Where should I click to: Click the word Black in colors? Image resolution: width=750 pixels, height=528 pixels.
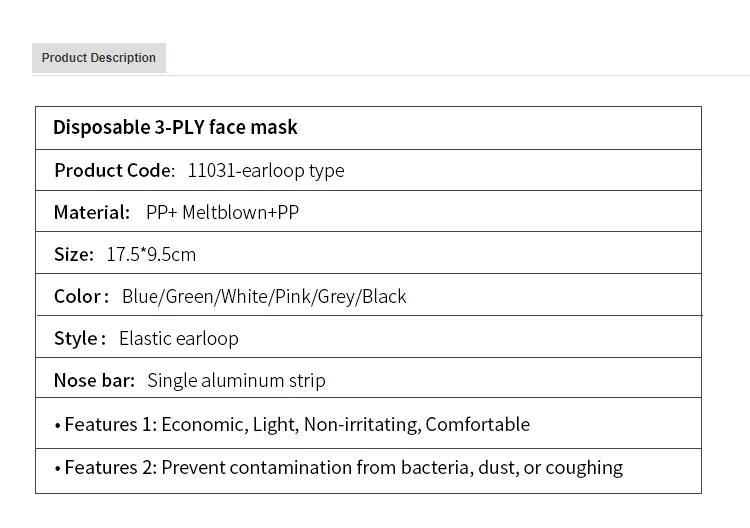pyautogui.click(x=384, y=296)
